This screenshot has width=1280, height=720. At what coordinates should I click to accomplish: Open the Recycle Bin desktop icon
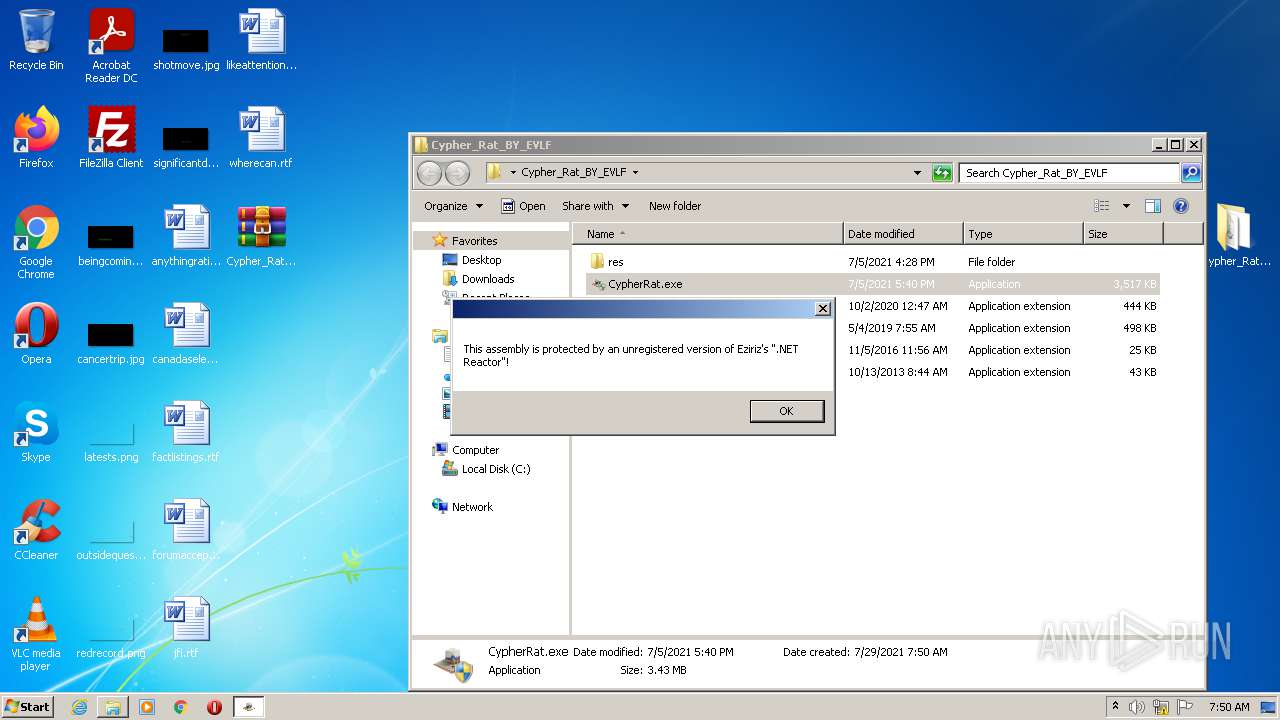(36, 40)
